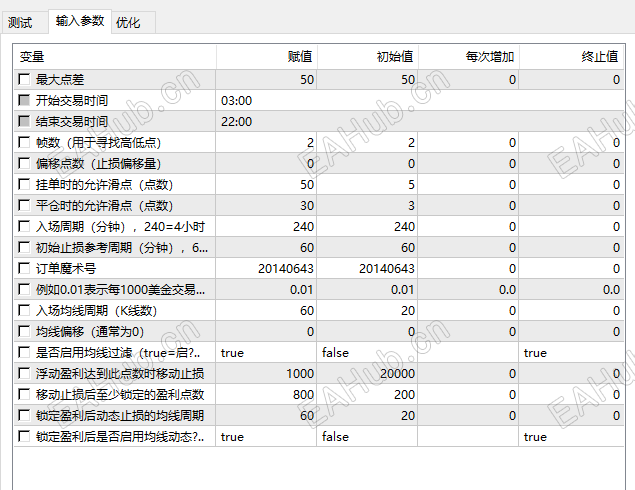Screen dimensions: 635x490
Task: Enable the 均线偏移 (通常为0) checkbox
Action: [24, 331]
